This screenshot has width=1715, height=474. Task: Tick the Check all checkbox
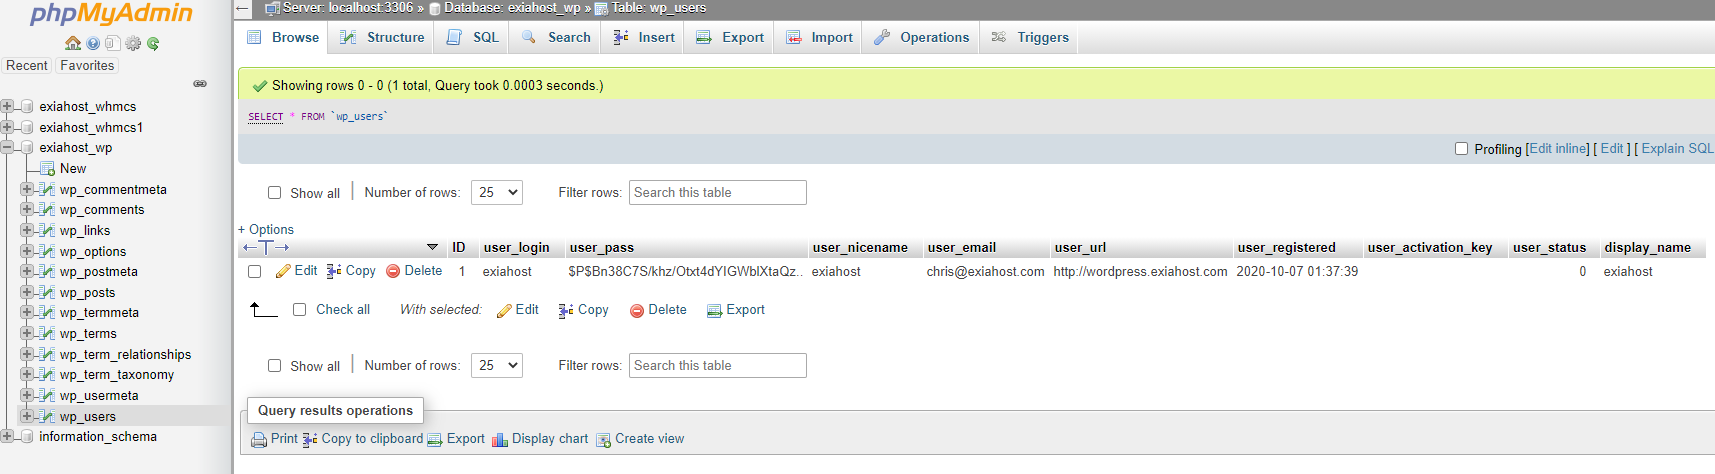[x=299, y=310]
